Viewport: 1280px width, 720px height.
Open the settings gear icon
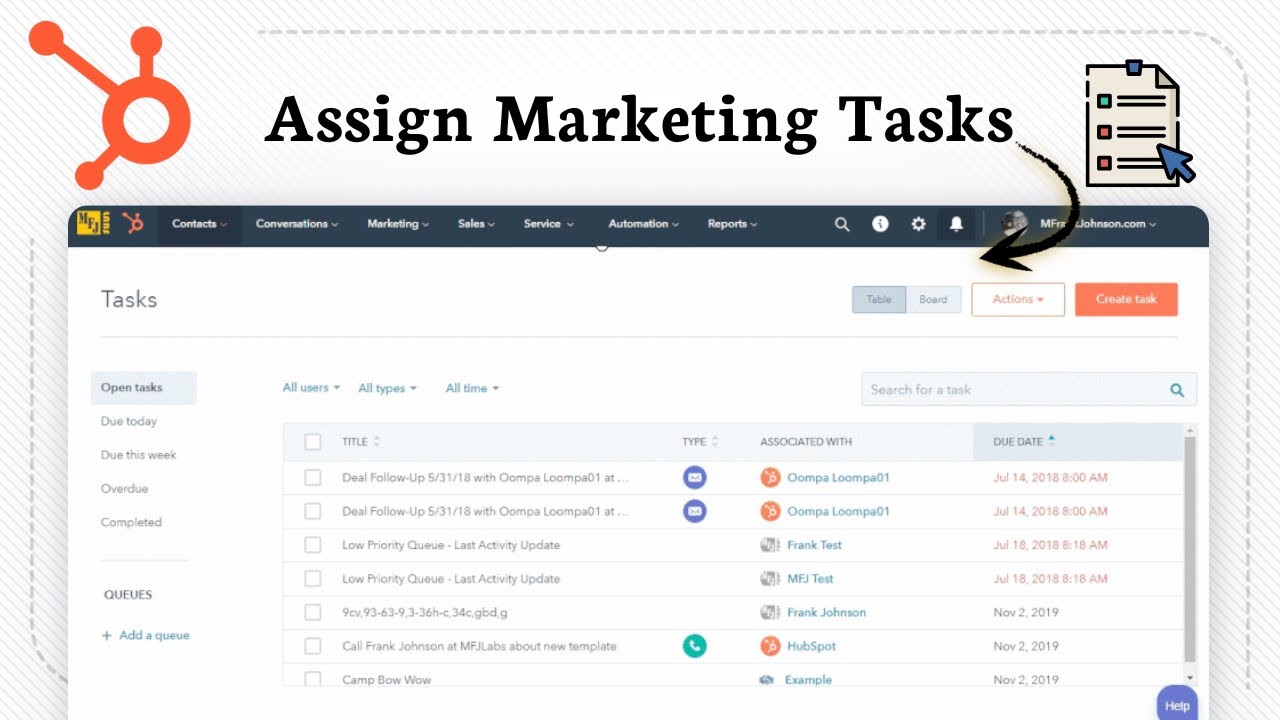(918, 224)
